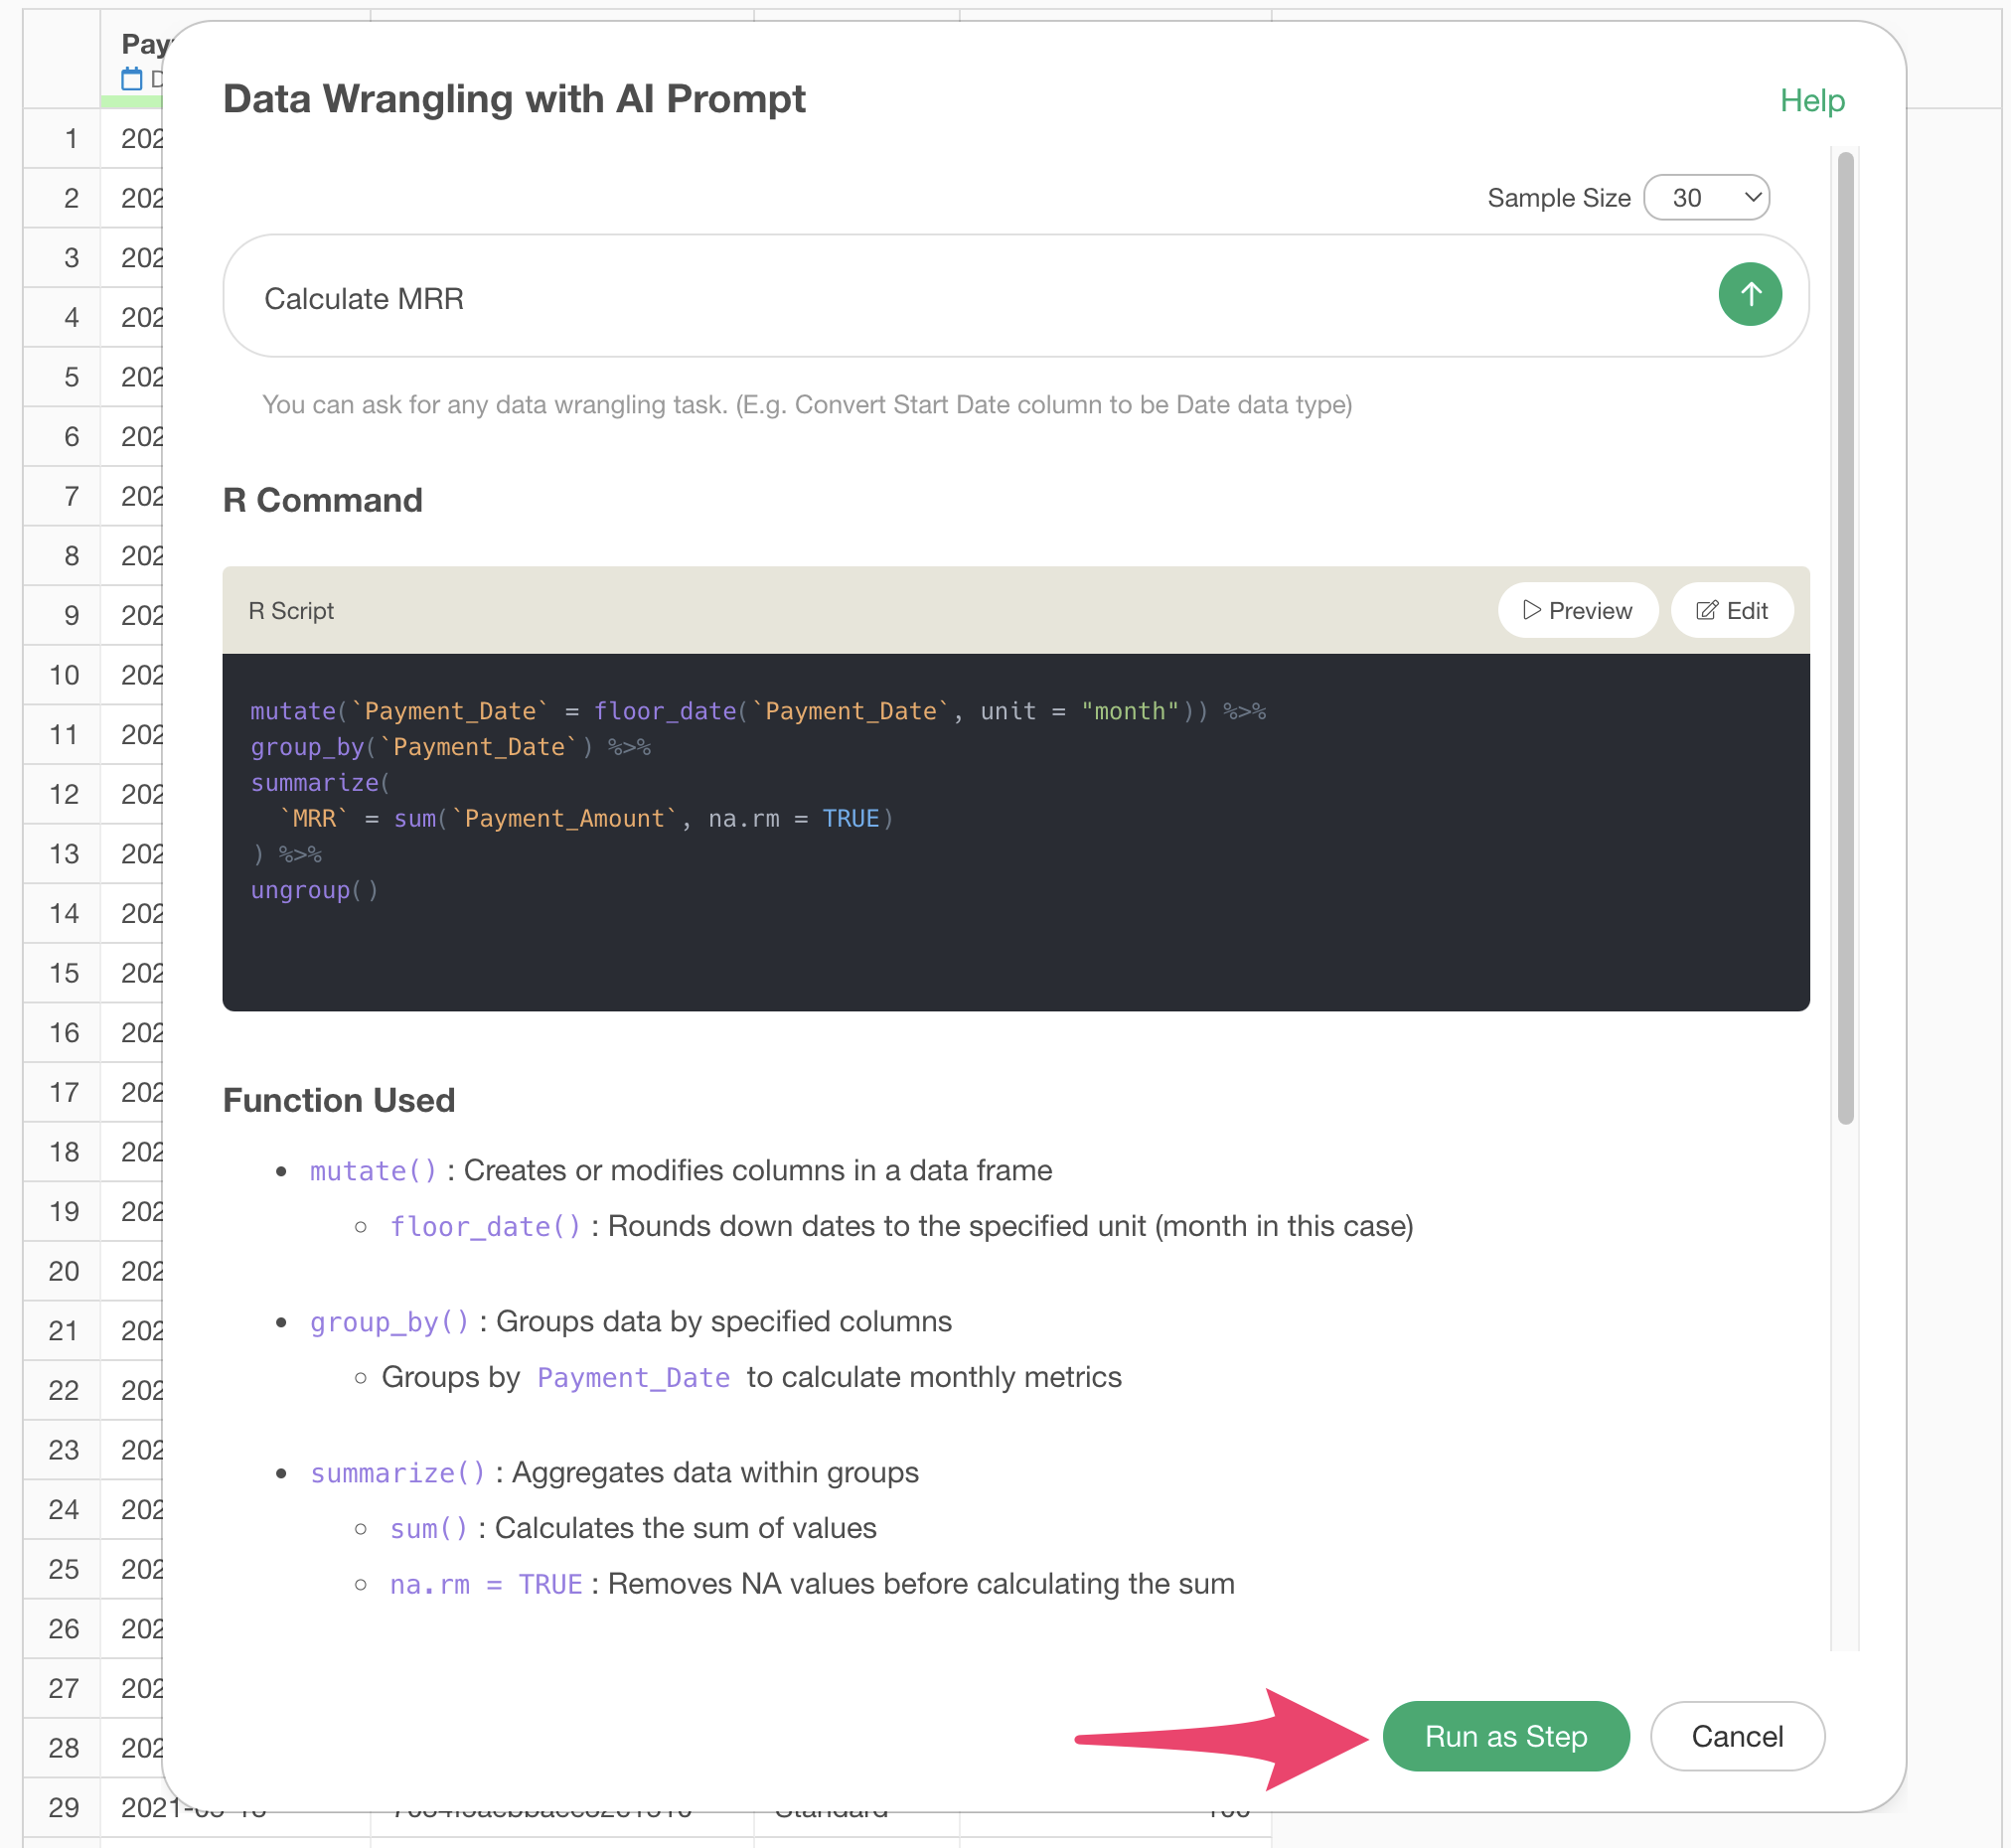The width and height of the screenshot is (2011, 1848).
Task: Click the sum() function reference
Action: pyautogui.click(x=428, y=1529)
